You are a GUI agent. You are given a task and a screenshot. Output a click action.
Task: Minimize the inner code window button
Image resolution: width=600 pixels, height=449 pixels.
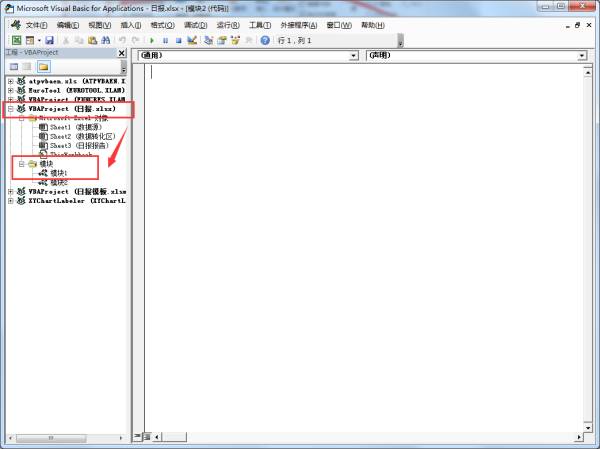pyautogui.click(x=567, y=25)
